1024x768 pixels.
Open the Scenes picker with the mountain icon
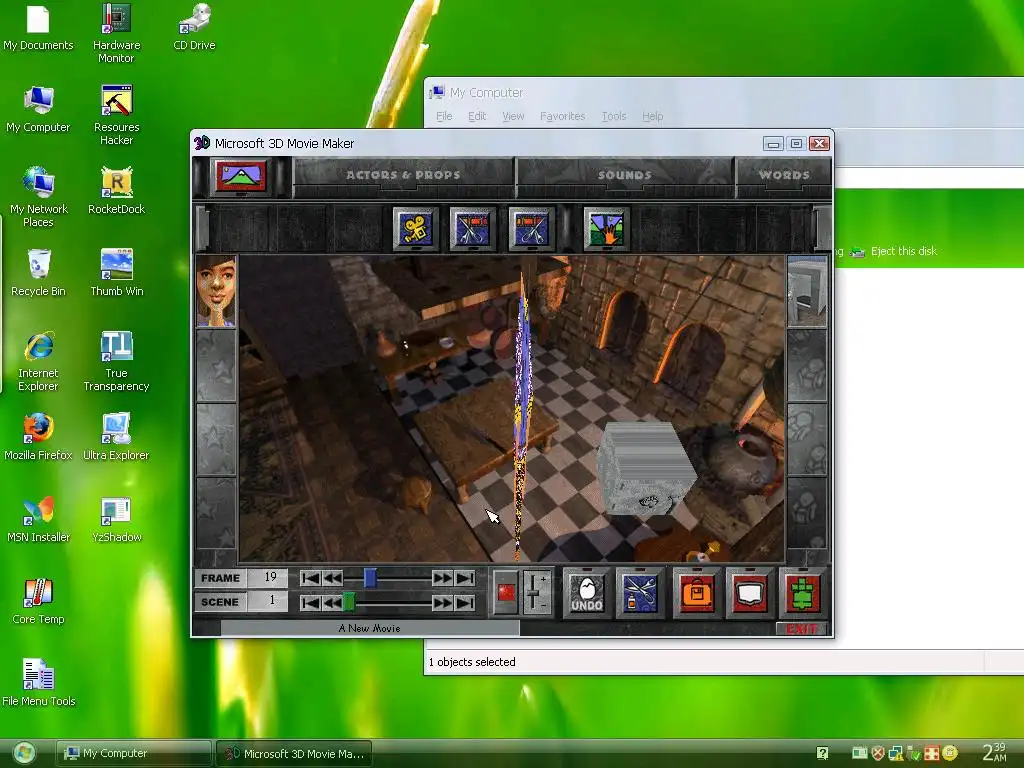241,176
